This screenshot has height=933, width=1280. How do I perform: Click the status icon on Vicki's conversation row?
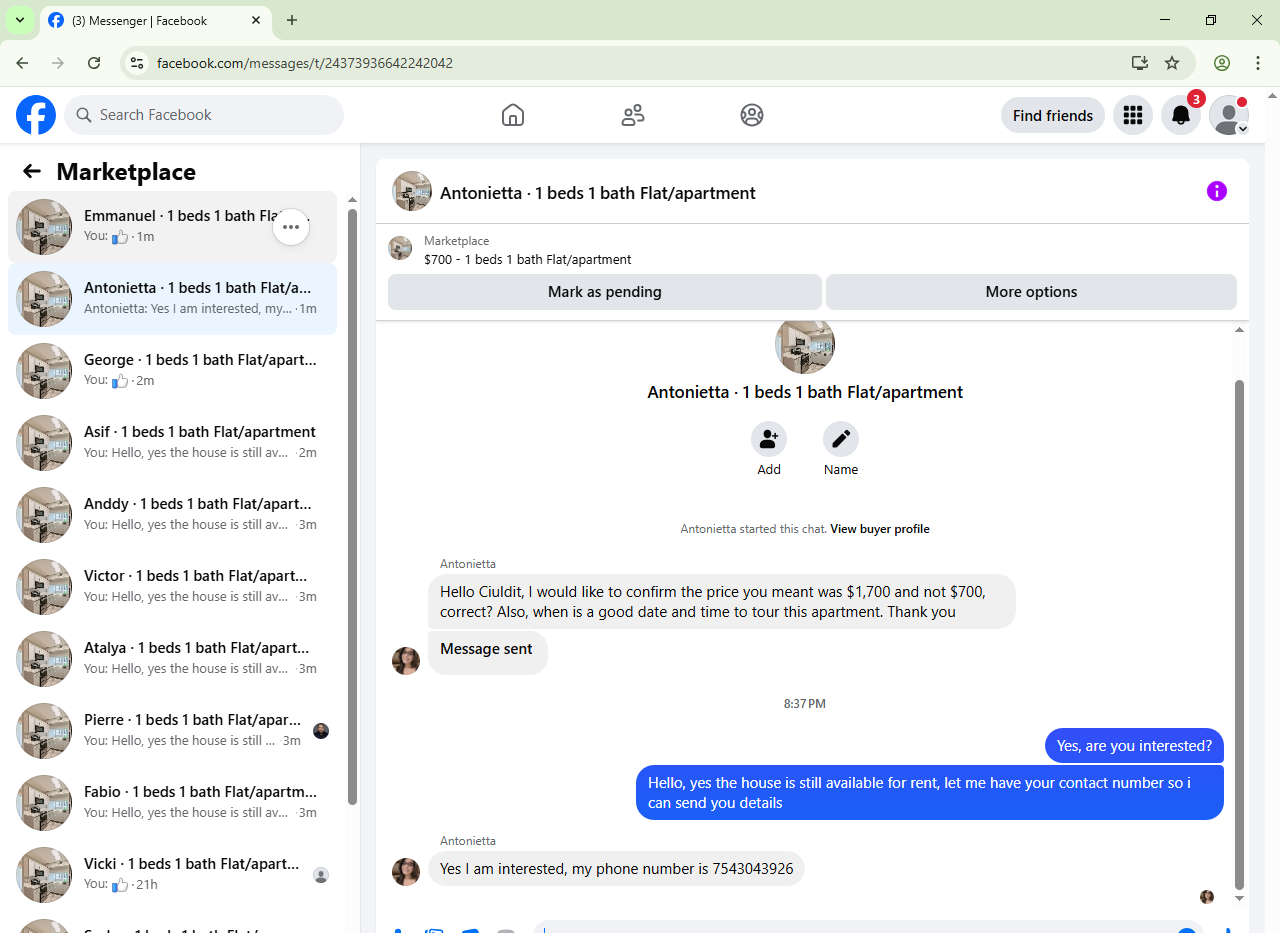coord(321,875)
